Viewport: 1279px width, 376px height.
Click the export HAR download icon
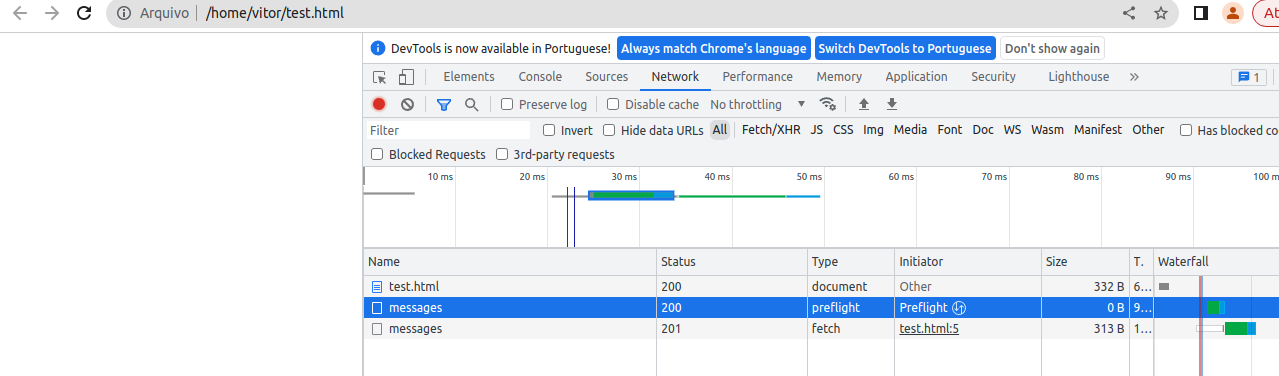pyautogui.click(x=892, y=104)
